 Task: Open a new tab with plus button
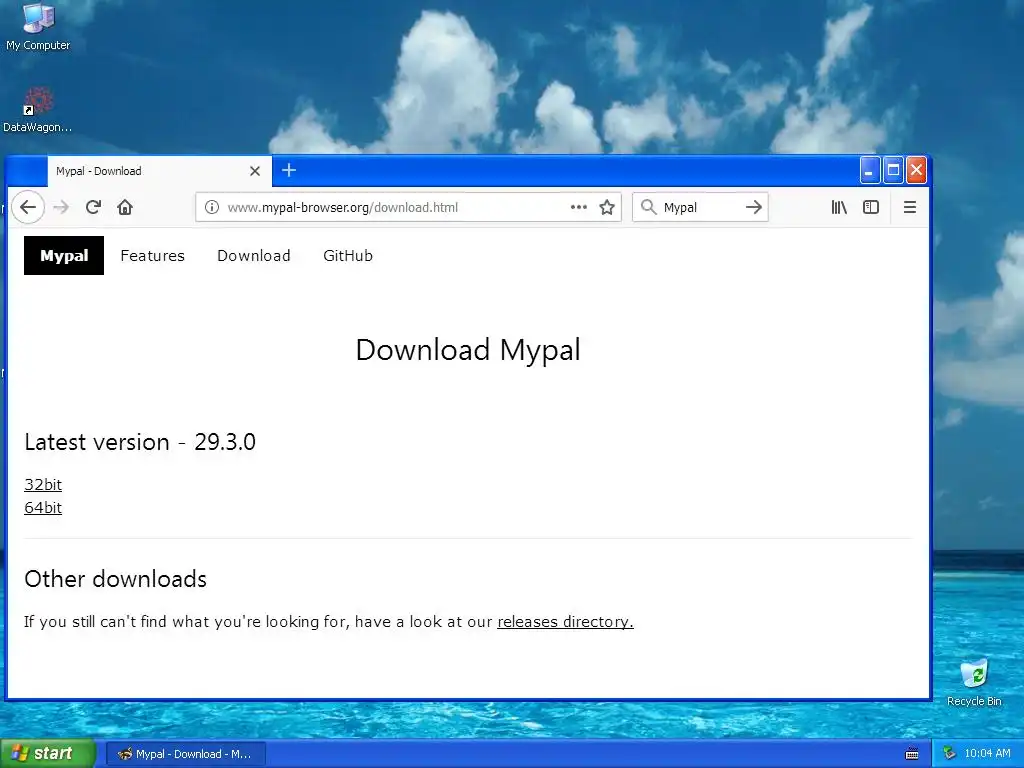[x=289, y=170]
